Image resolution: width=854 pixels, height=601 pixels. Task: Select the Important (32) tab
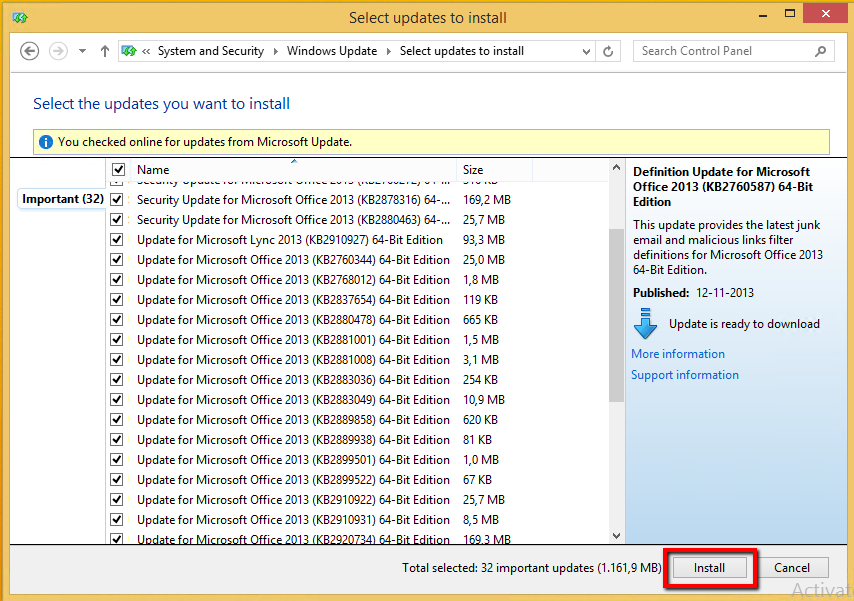point(62,199)
